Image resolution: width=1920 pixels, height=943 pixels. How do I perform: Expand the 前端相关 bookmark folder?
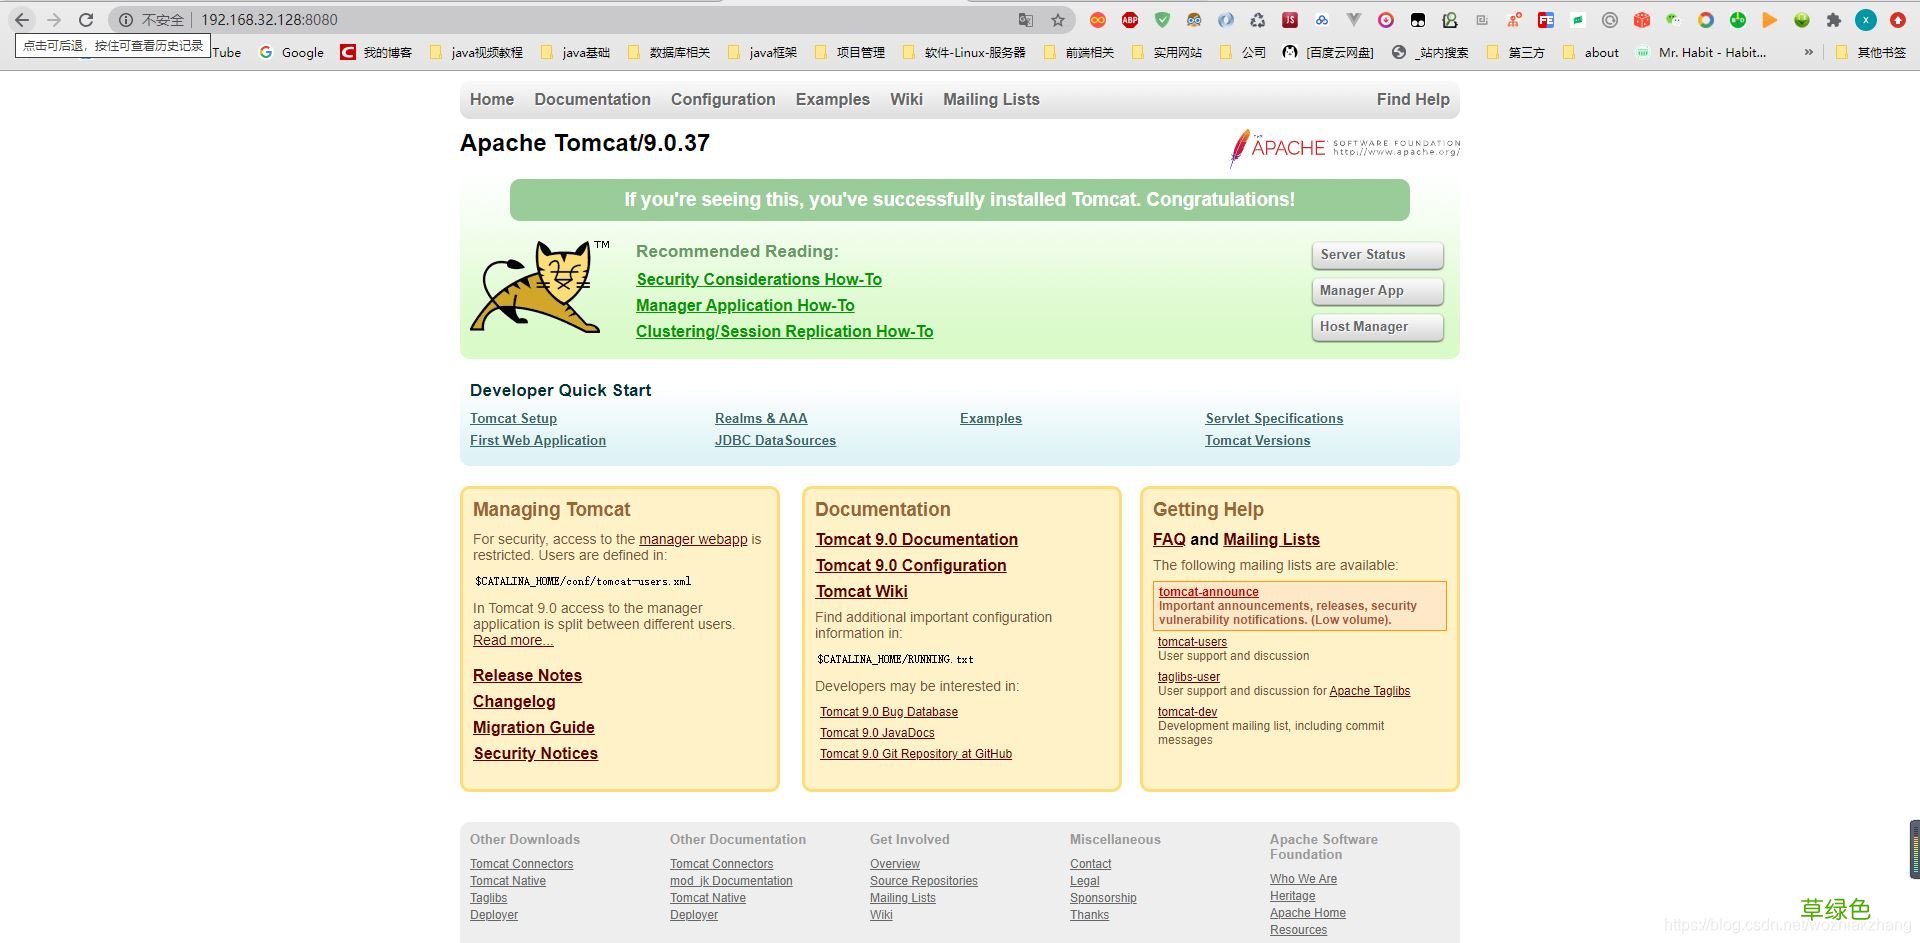(x=1079, y=52)
